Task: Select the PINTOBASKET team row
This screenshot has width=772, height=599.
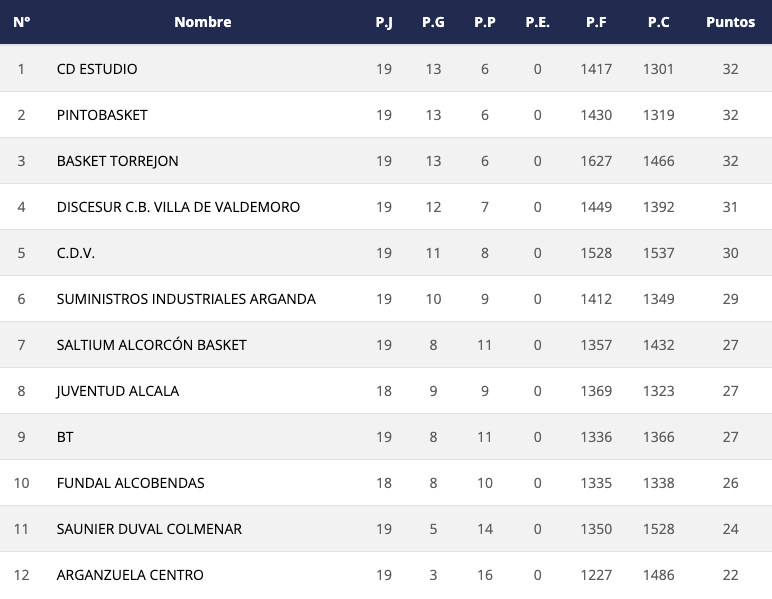Action: coord(102,115)
